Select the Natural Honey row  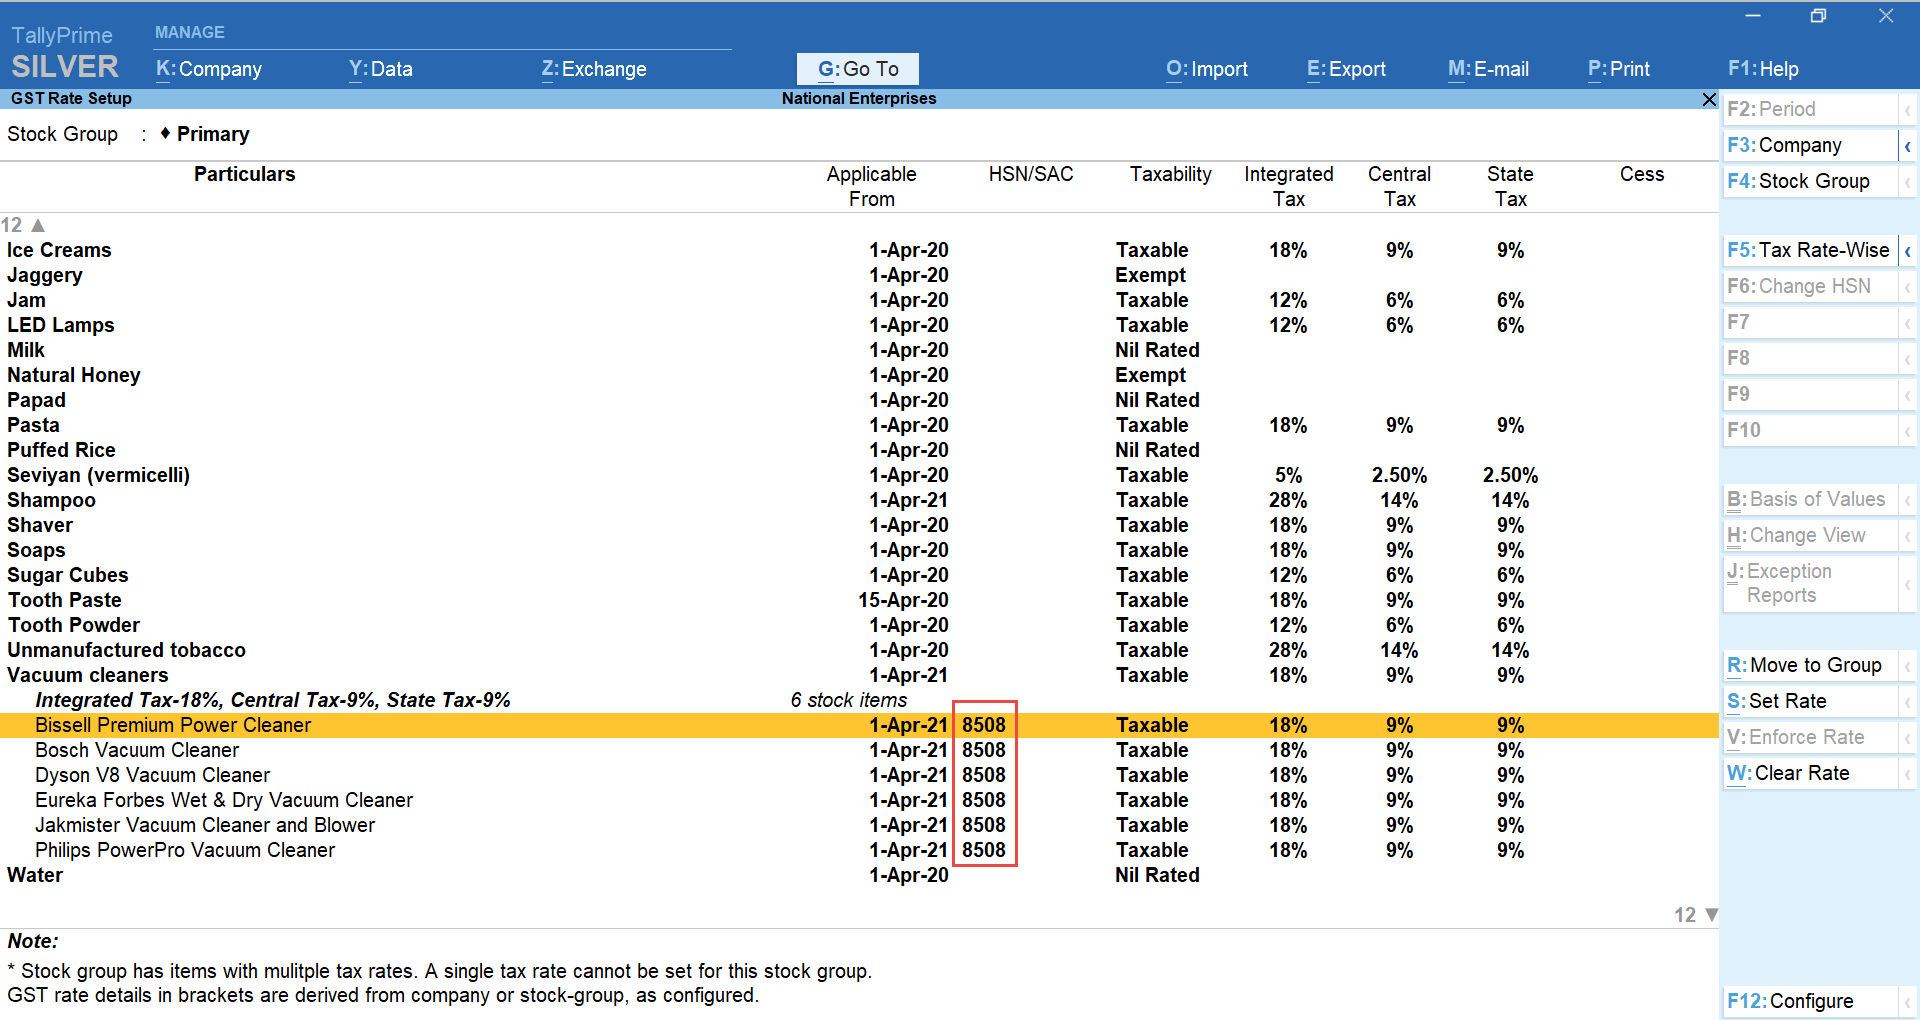tap(859, 375)
